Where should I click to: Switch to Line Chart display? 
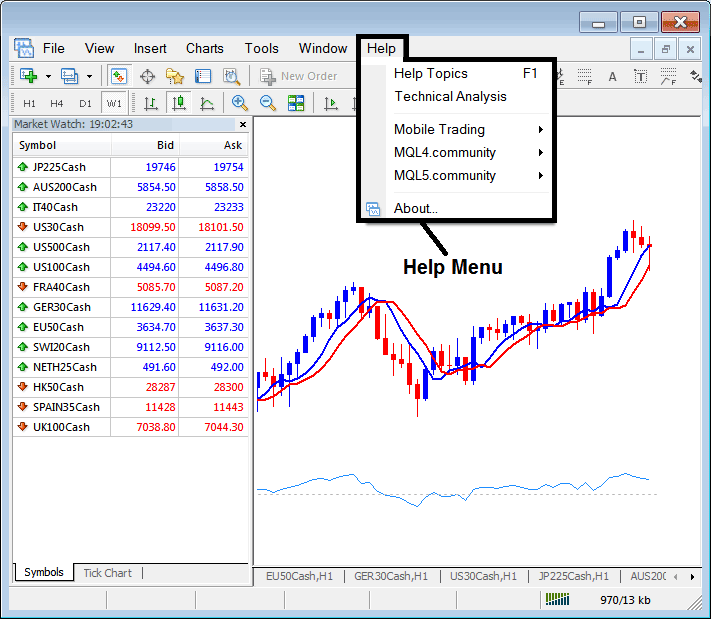coord(207,103)
